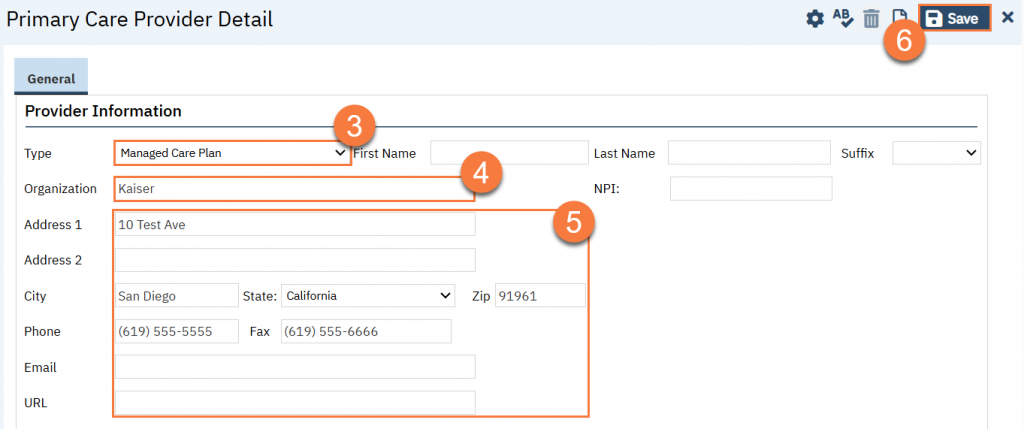Click the Fax number field

(366, 332)
